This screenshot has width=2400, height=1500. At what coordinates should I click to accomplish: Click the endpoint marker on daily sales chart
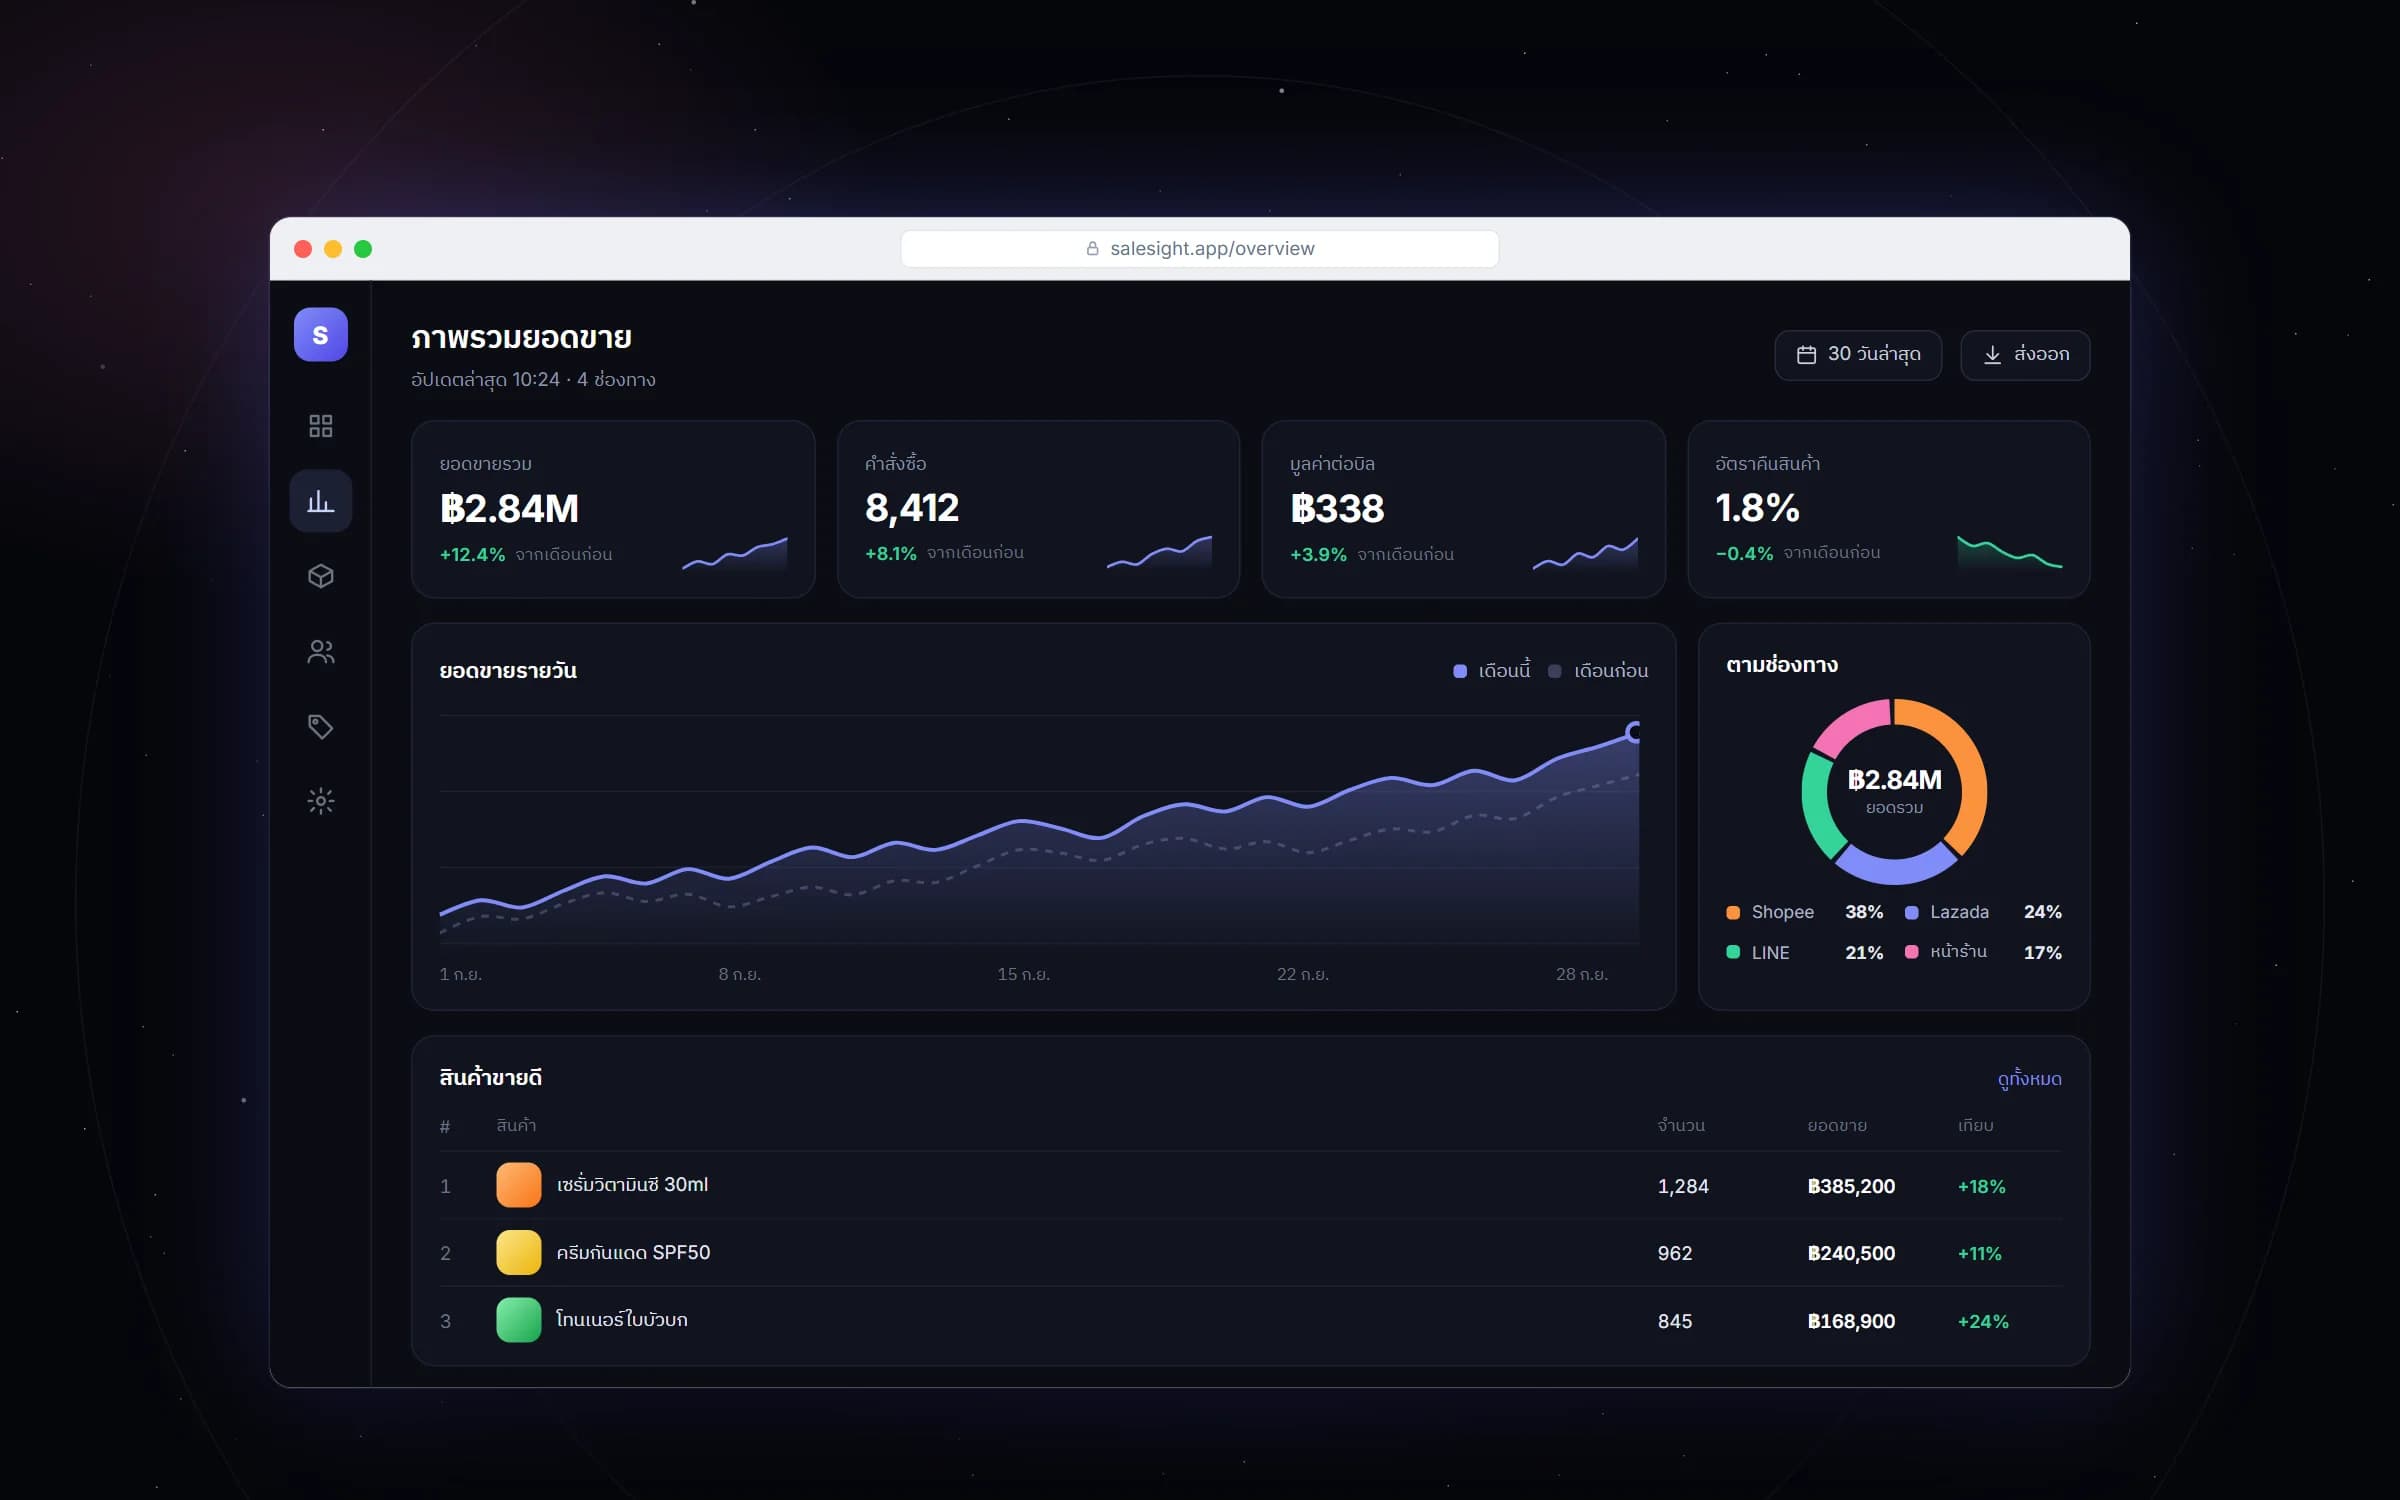coord(1634,732)
